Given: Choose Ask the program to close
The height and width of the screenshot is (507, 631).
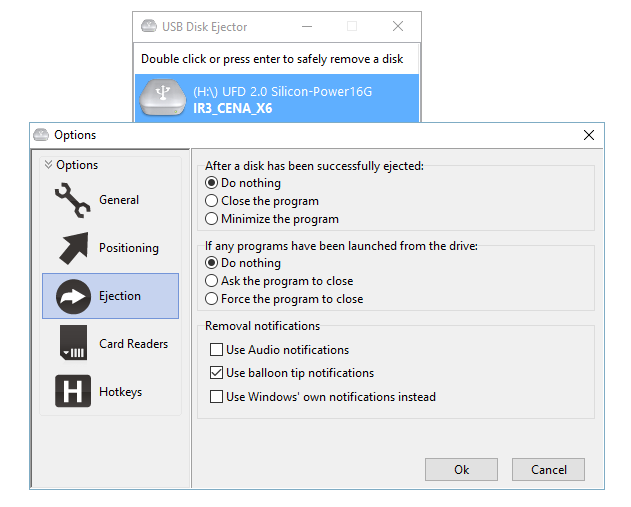Looking at the screenshot, I should pyautogui.click(x=211, y=281).
